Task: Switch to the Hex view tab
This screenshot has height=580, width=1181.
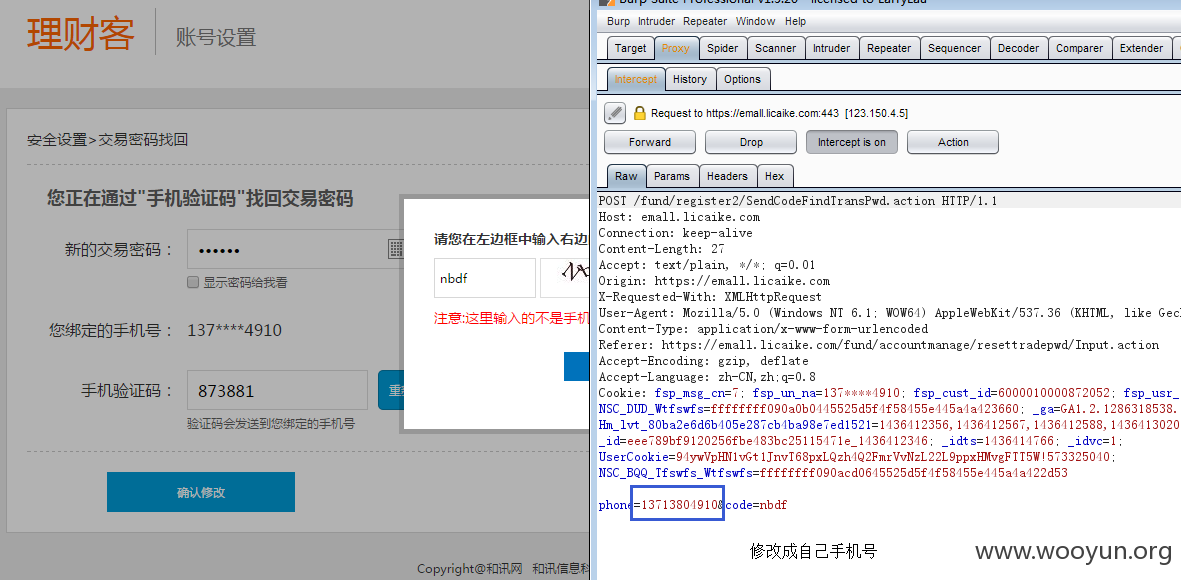Action: 774,176
